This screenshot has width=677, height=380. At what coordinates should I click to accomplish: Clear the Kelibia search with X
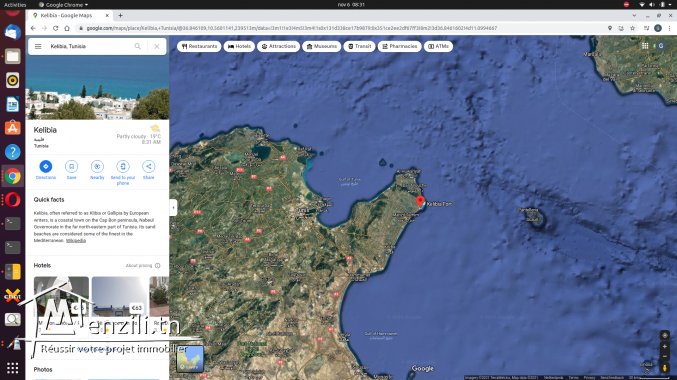(157, 46)
